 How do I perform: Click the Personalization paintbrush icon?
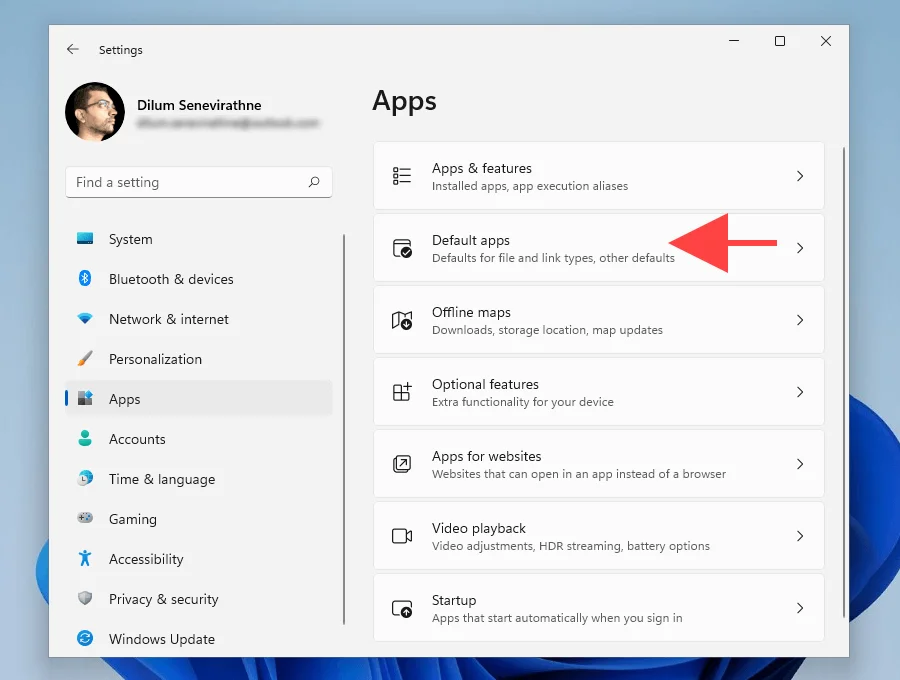86,359
